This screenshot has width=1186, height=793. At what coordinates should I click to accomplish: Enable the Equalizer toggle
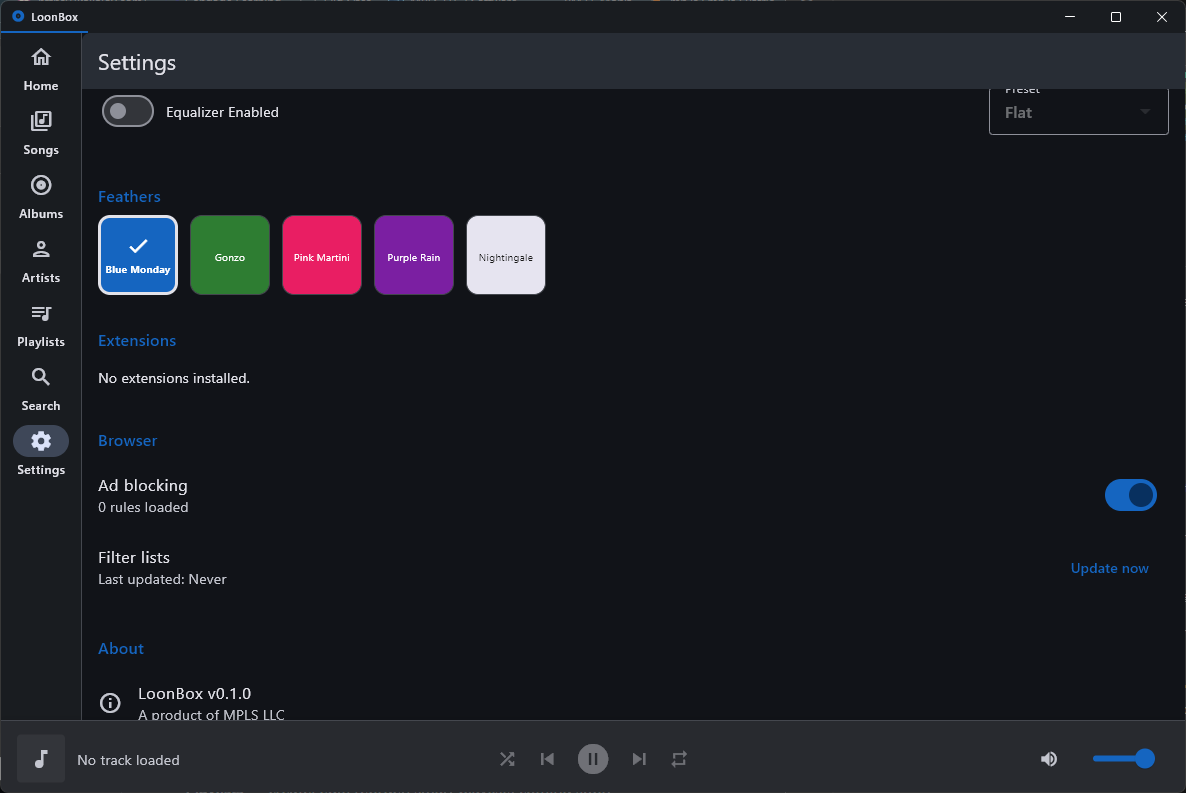(127, 111)
